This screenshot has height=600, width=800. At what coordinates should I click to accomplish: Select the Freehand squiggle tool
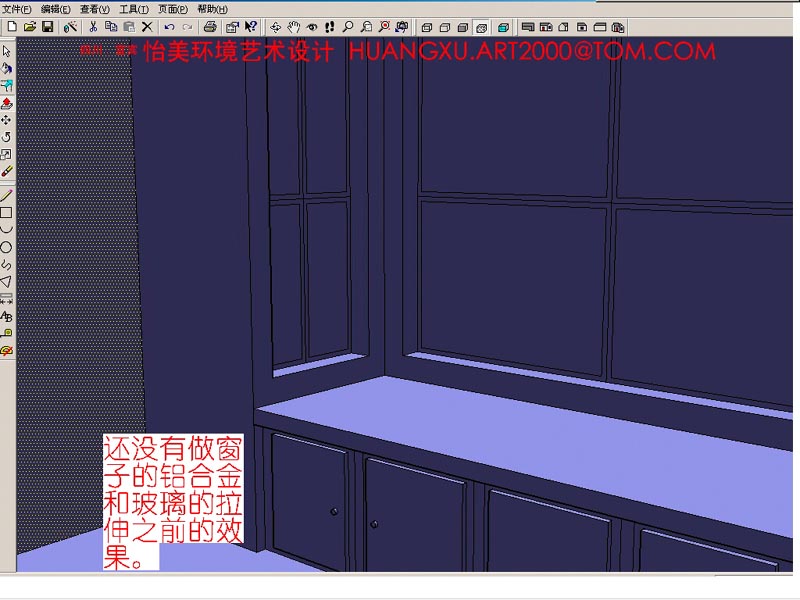[x=7, y=264]
